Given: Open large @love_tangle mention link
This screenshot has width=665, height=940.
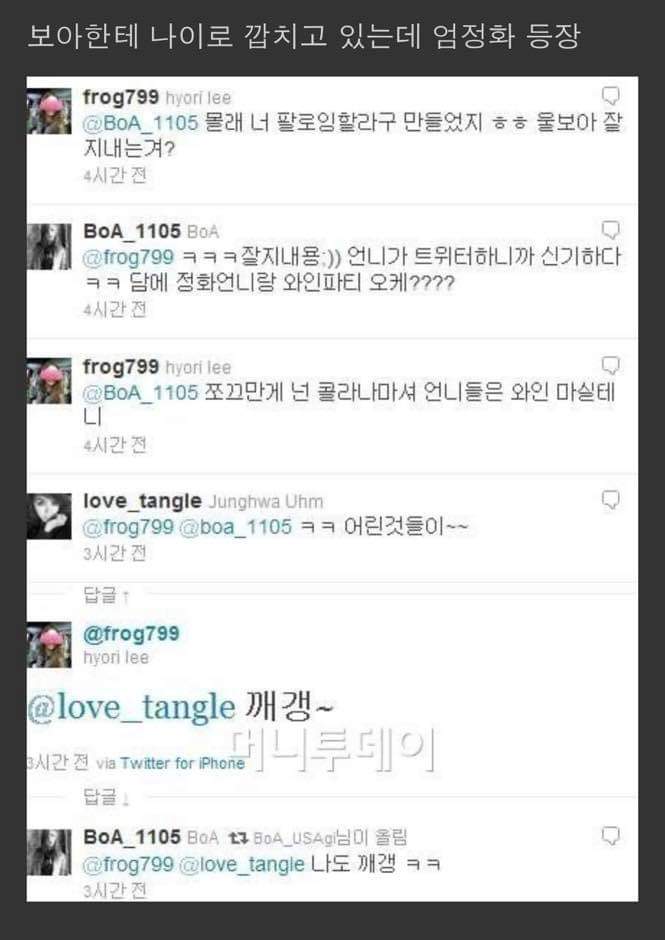Looking at the screenshot, I should [x=131, y=709].
